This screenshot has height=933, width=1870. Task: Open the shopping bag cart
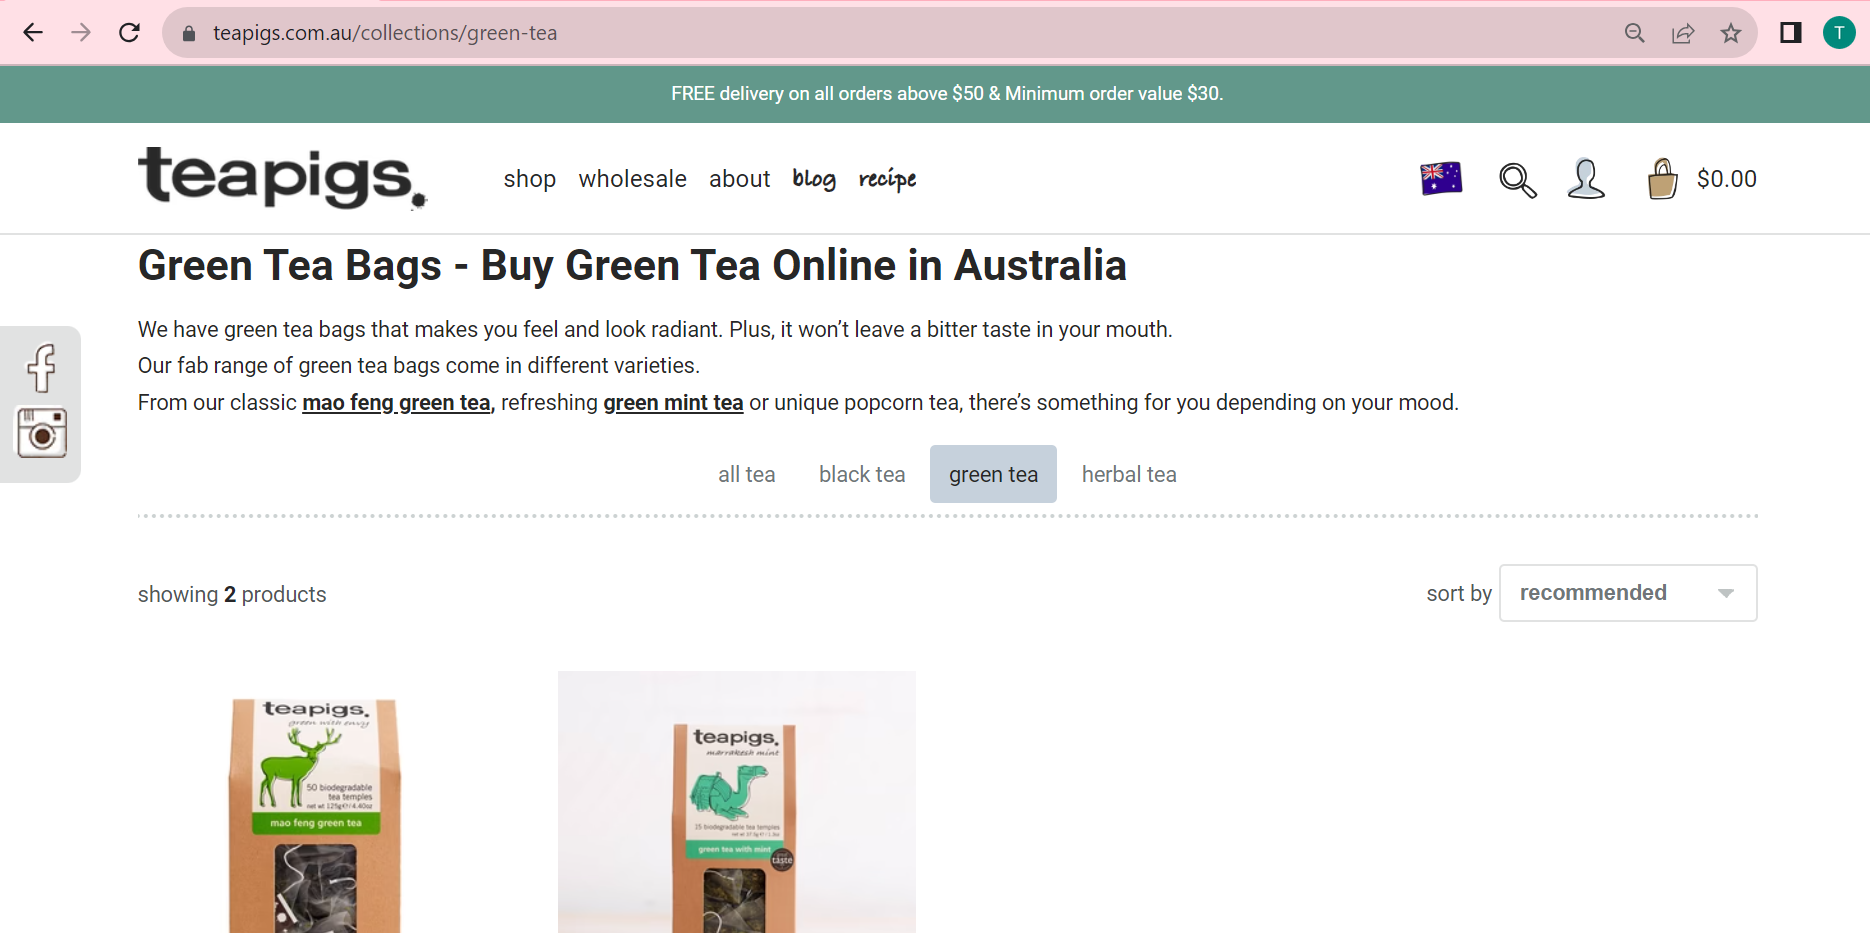coord(1662,179)
